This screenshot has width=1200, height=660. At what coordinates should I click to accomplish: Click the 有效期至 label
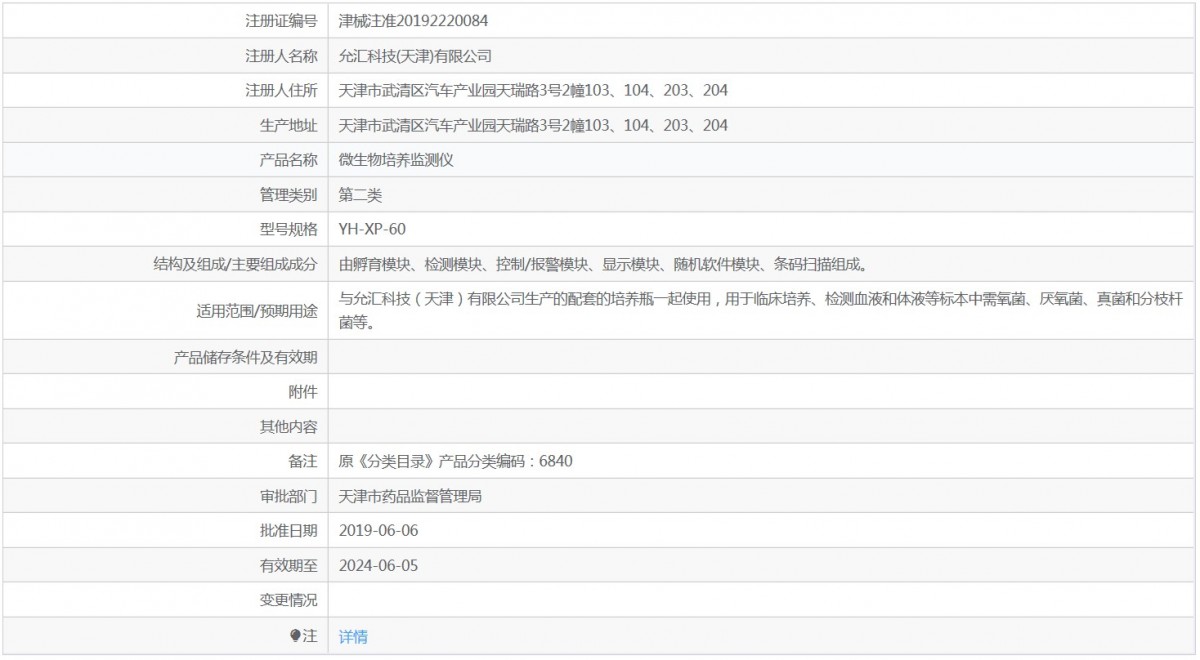point(288,565)
